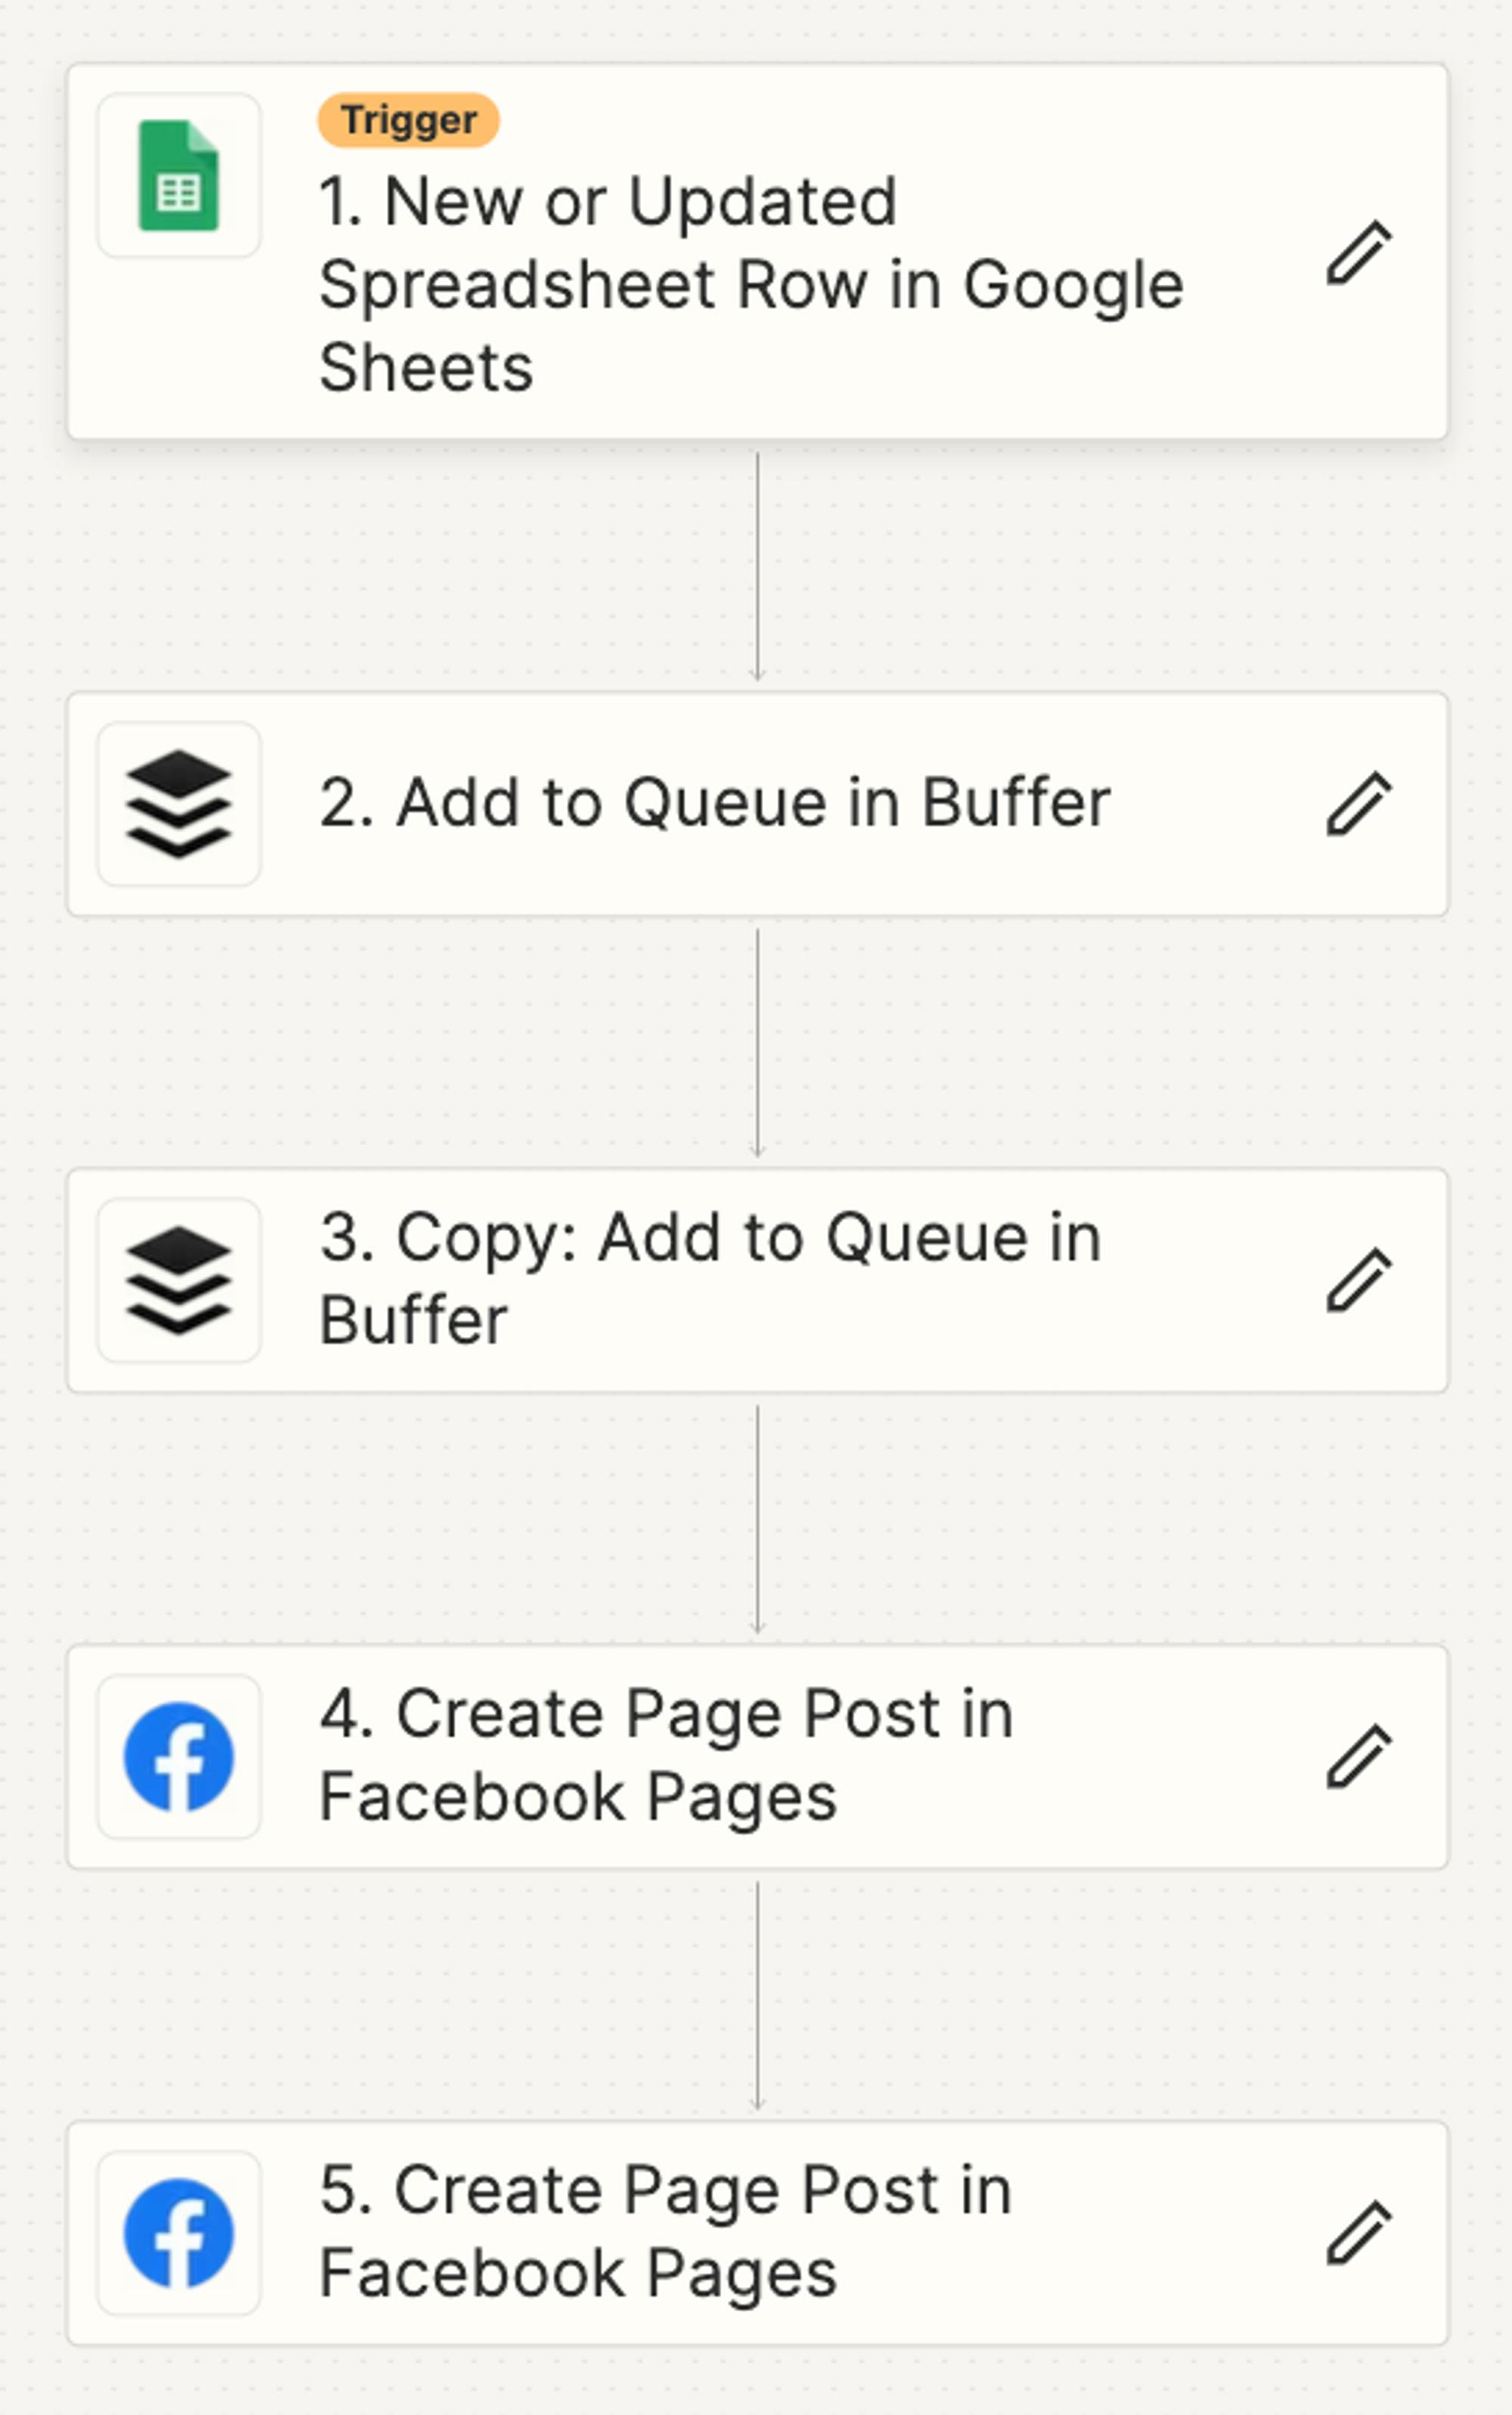1512x2415 pixels.
Task: Click the orange Trigger badge
Action: [408, 120]
